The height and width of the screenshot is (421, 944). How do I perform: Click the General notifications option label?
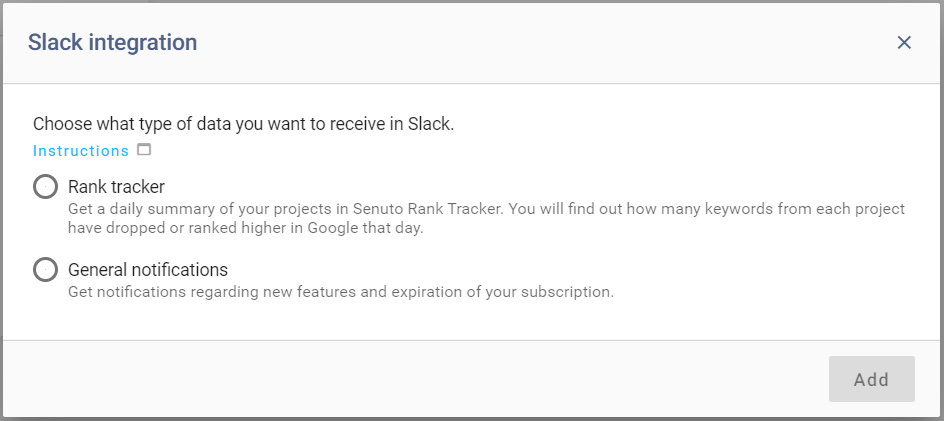[148, 269]
